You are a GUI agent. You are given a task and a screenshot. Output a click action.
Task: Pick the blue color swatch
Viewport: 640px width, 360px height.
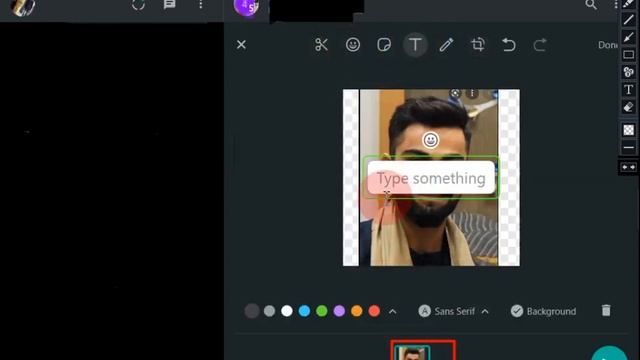(x=304, y=311)
